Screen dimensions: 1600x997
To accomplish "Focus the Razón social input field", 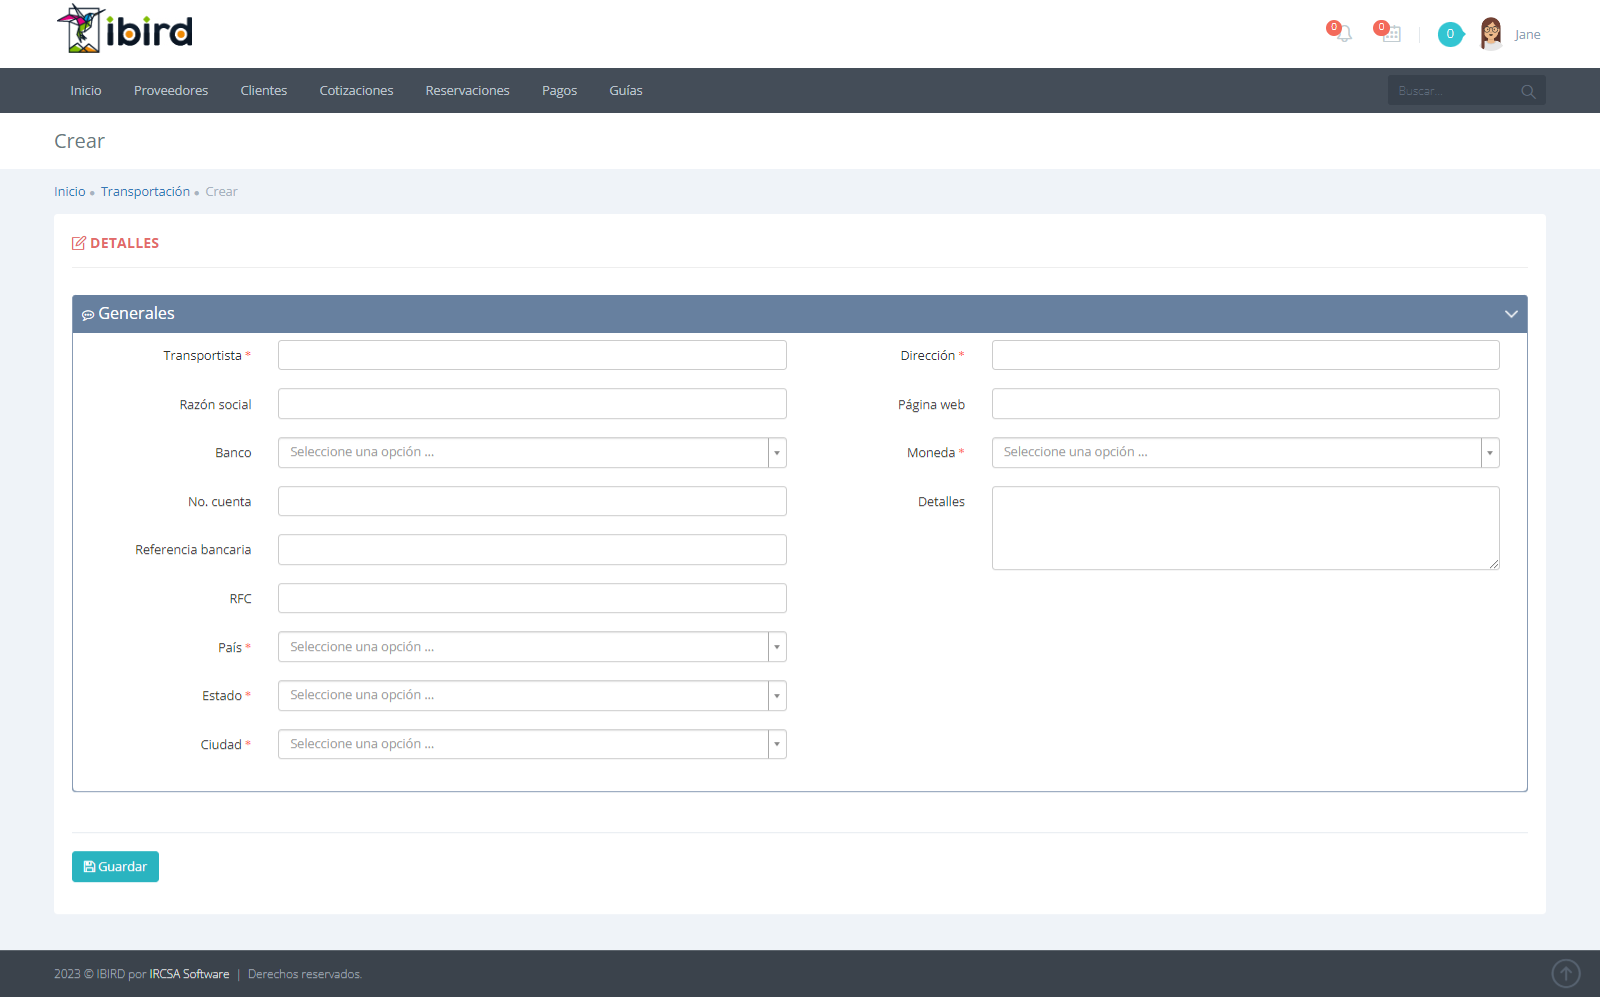I will [532, 404].
